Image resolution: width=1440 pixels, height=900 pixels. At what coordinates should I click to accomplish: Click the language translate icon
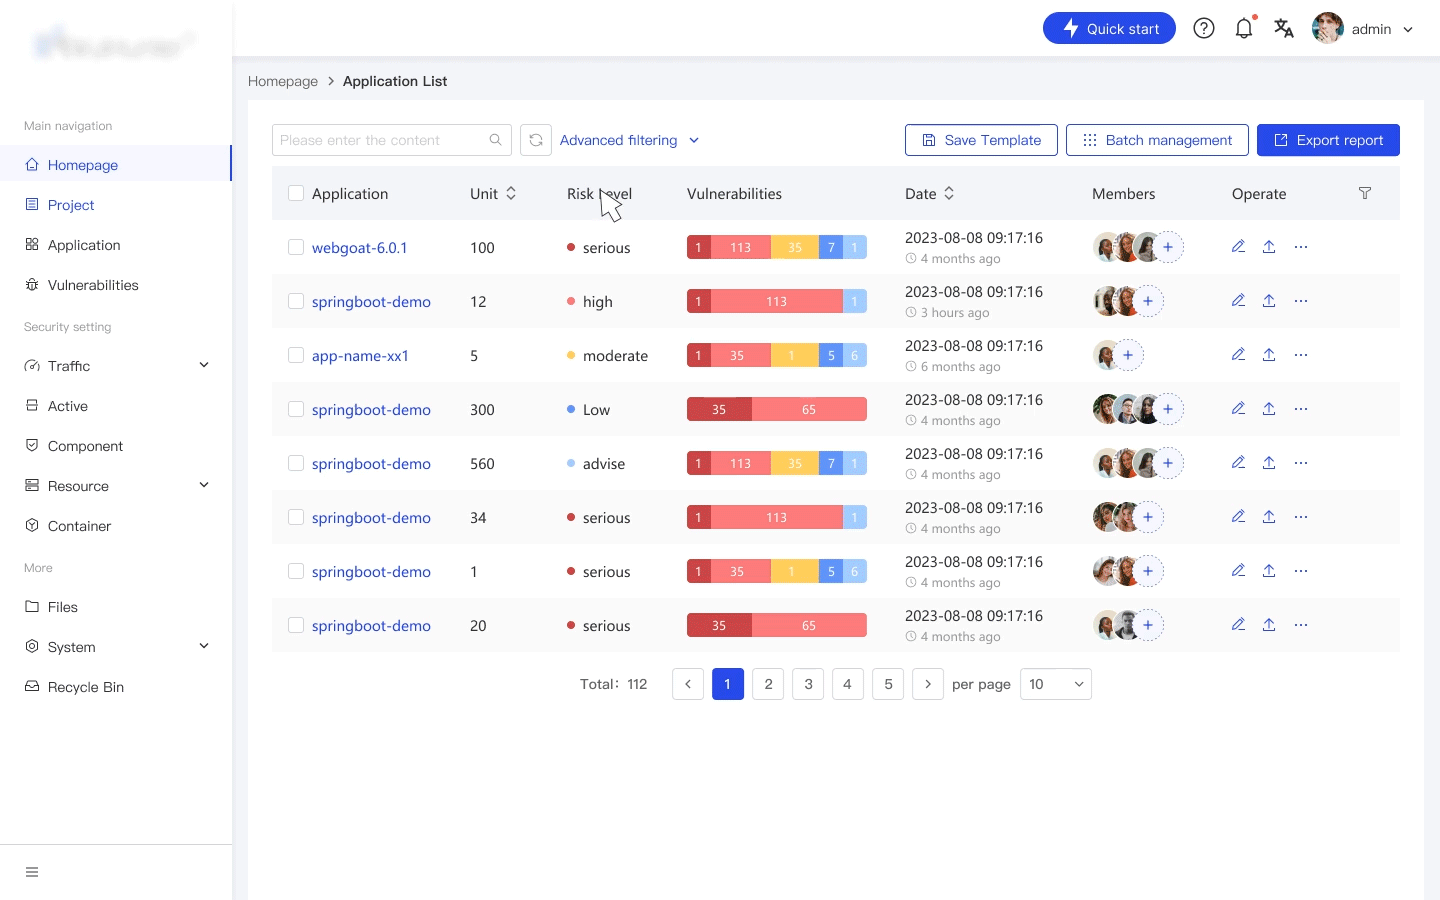(1284, 28)
